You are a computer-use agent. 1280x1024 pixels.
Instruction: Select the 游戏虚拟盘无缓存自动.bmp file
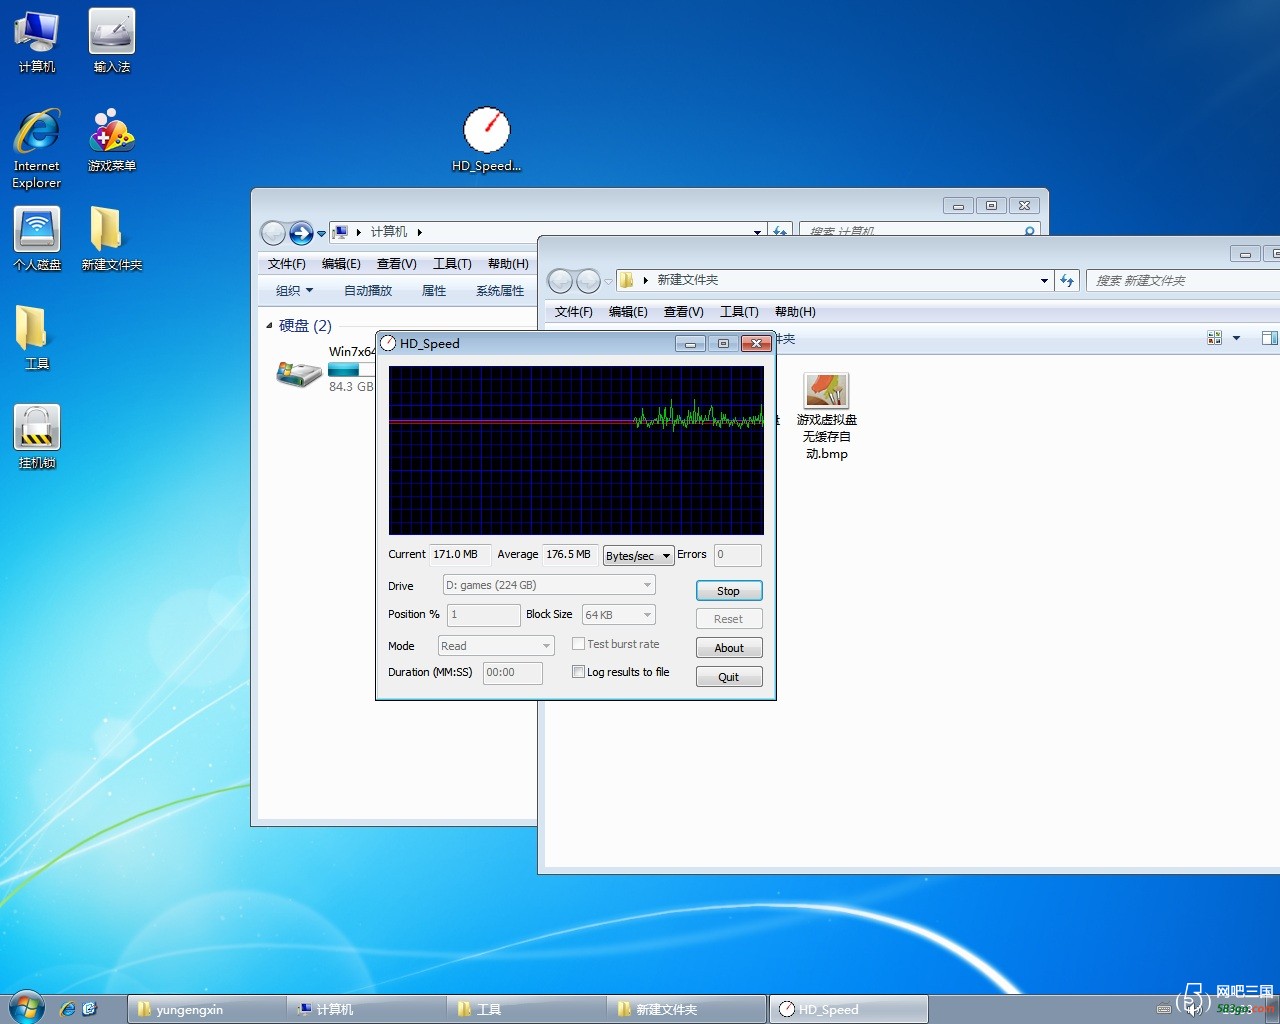[827, 416]
